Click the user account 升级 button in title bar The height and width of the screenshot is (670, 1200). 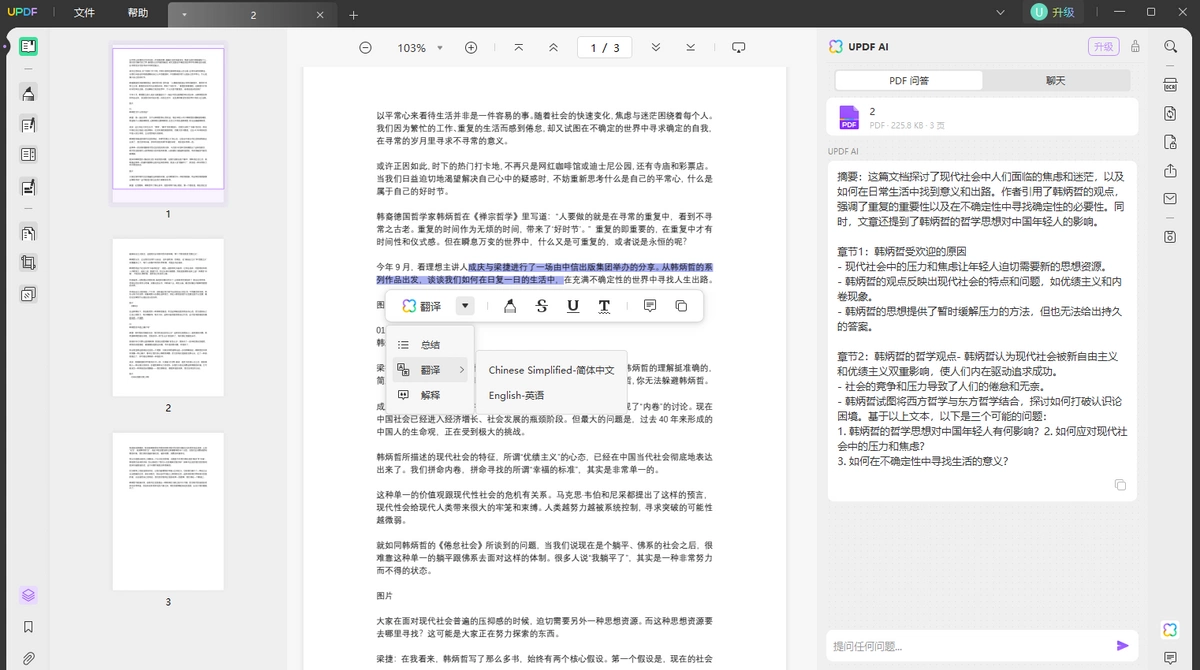pos(1054,13)
